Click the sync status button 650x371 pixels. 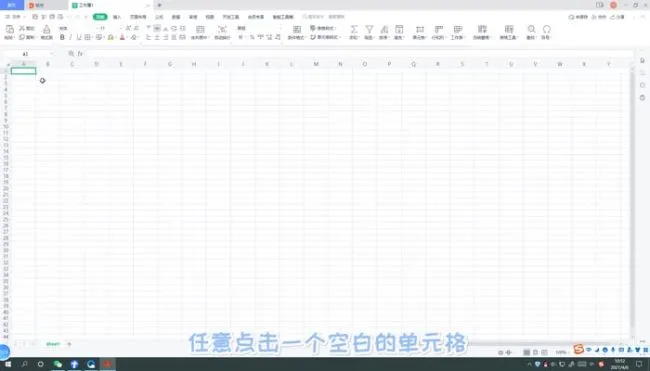point(578,17)
